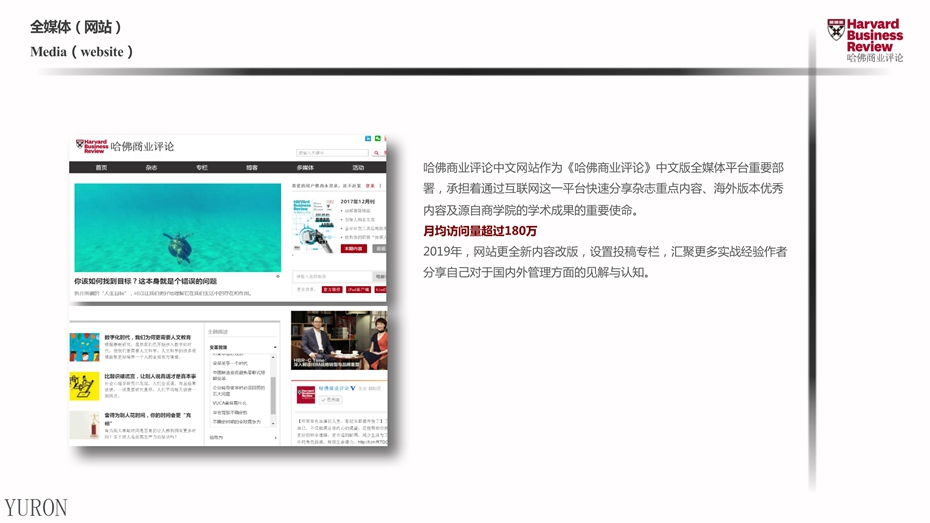The height and width of the screenshot is (523, 930).
Task: Click the red 登录 login link
Action: 370,186
